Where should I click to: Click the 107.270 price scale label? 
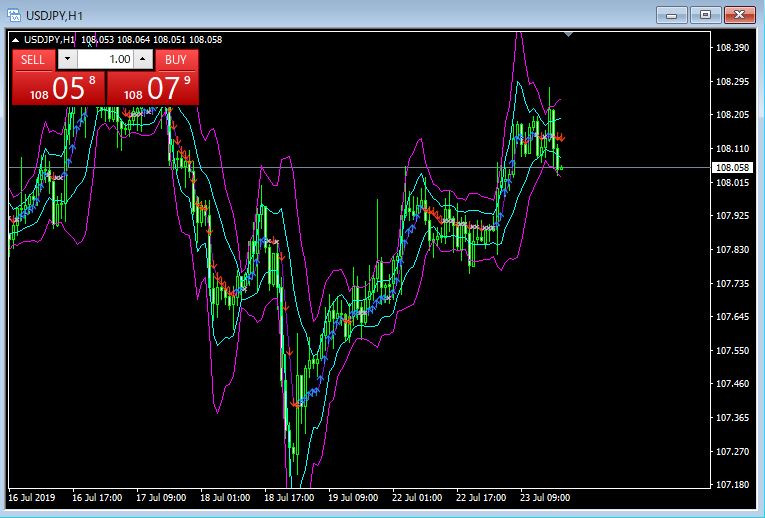(x=732, y=452)
